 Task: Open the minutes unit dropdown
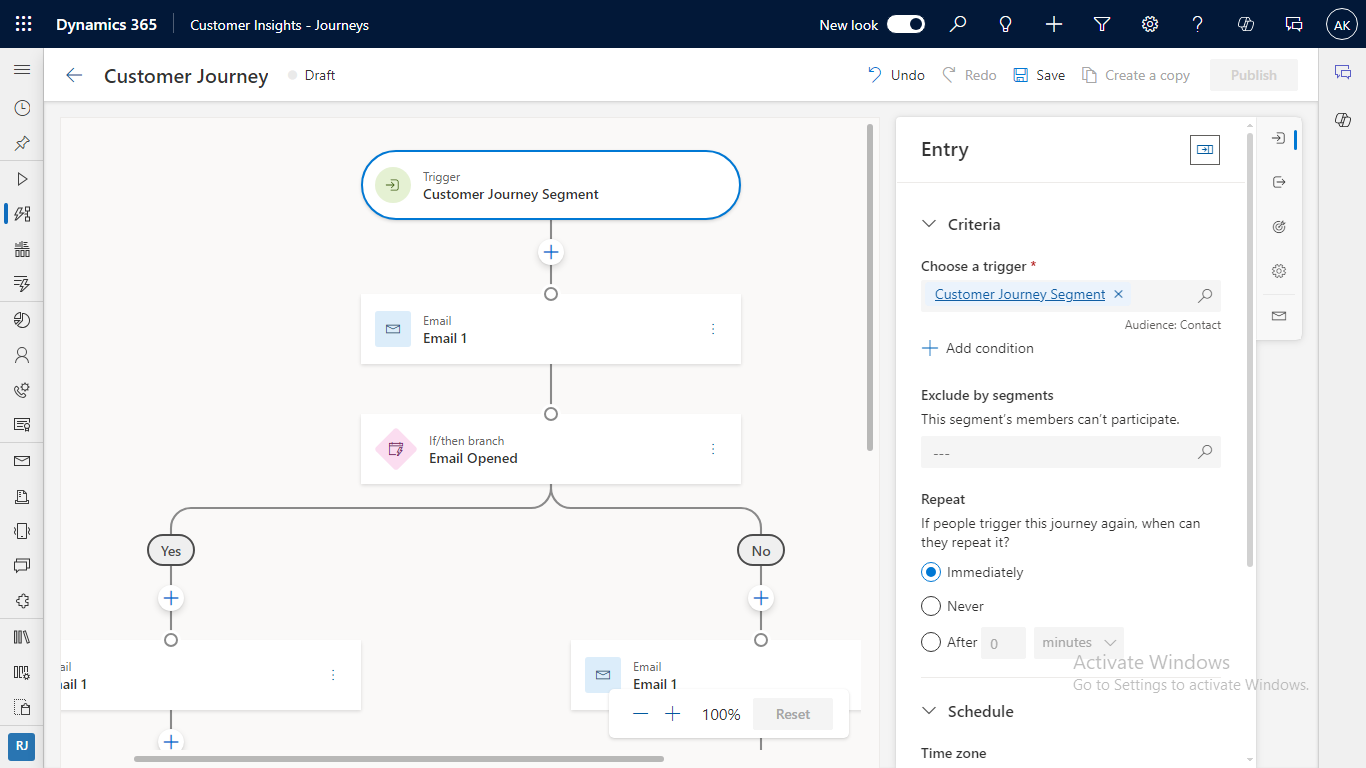(x=1078, y=642)
